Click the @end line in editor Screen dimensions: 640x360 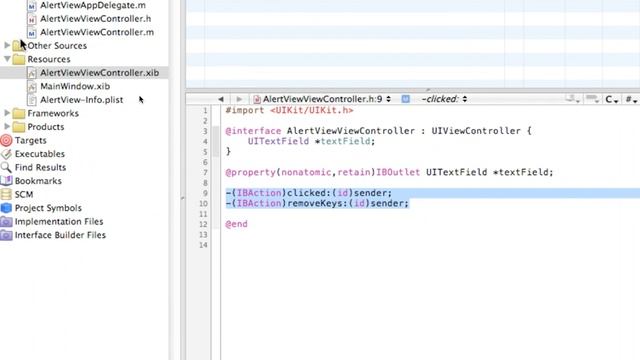[236, 224]
